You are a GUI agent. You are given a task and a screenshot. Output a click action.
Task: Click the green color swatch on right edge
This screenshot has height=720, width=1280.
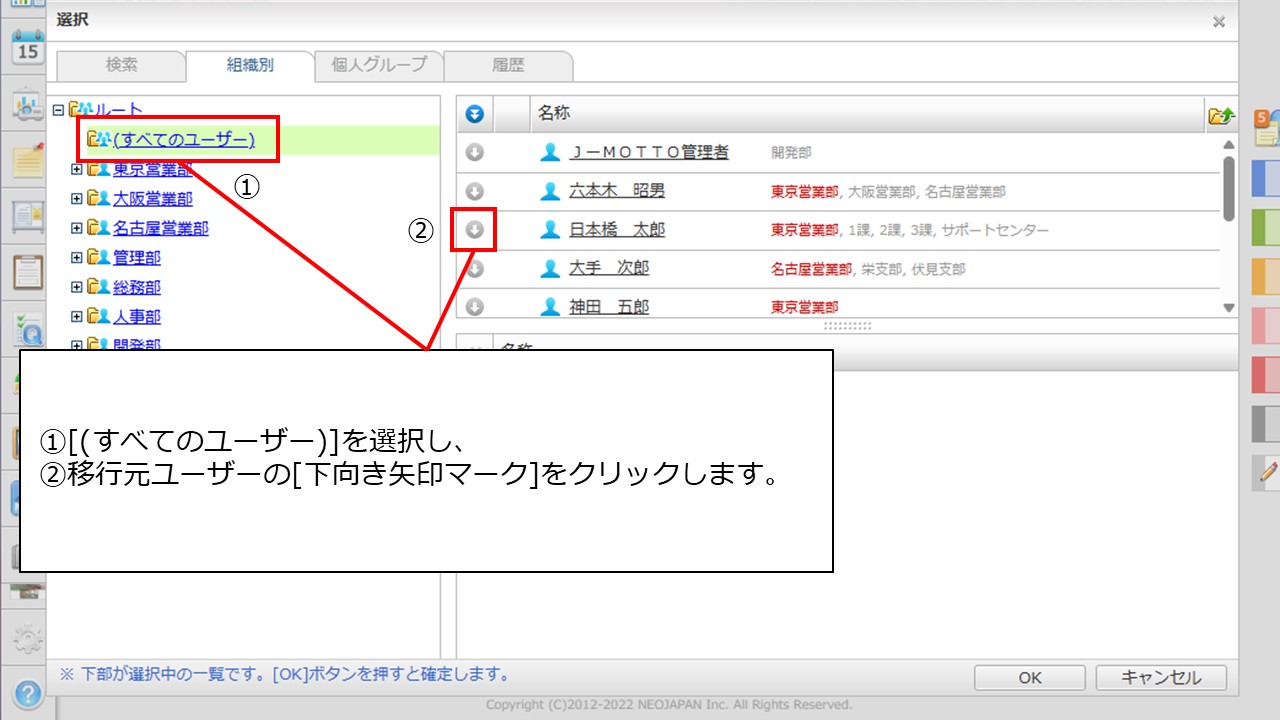click(1266, 228)
